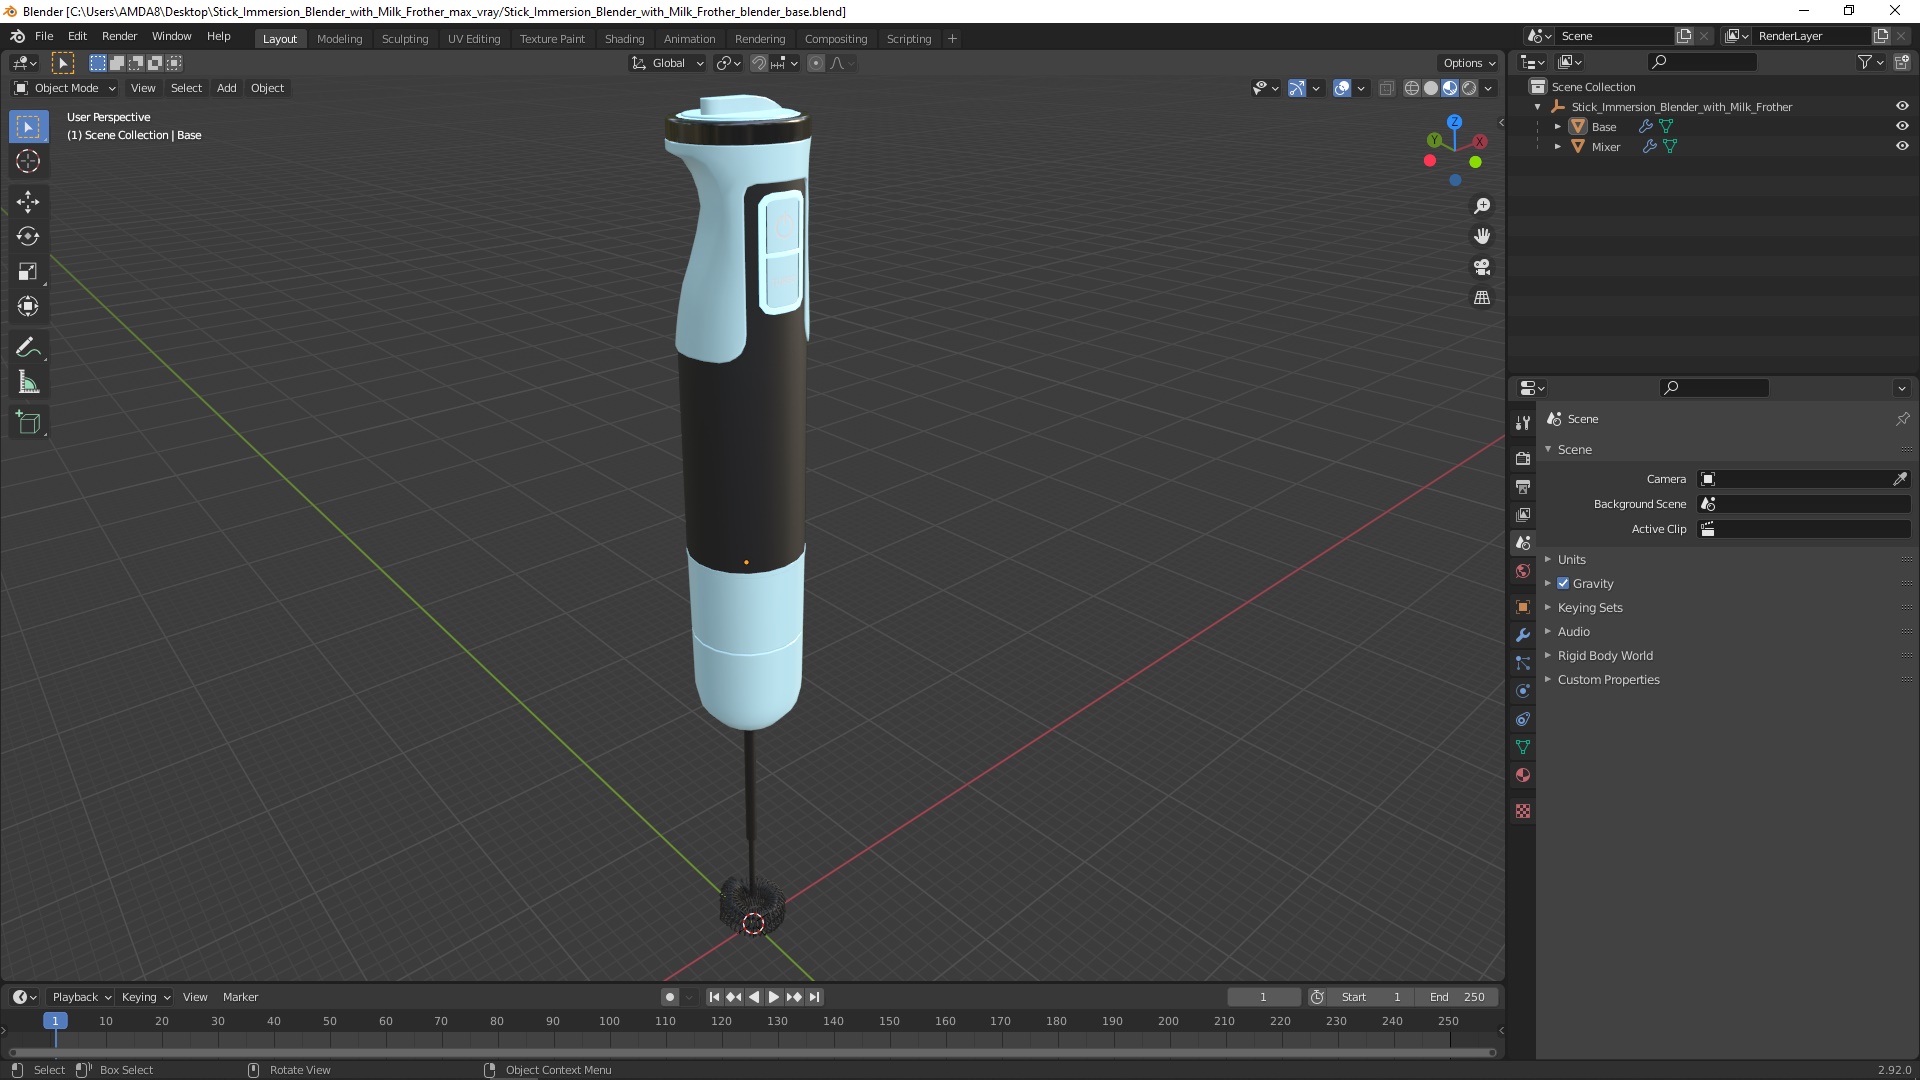
Task: Open Particles properties tab
Action: 1523,663
